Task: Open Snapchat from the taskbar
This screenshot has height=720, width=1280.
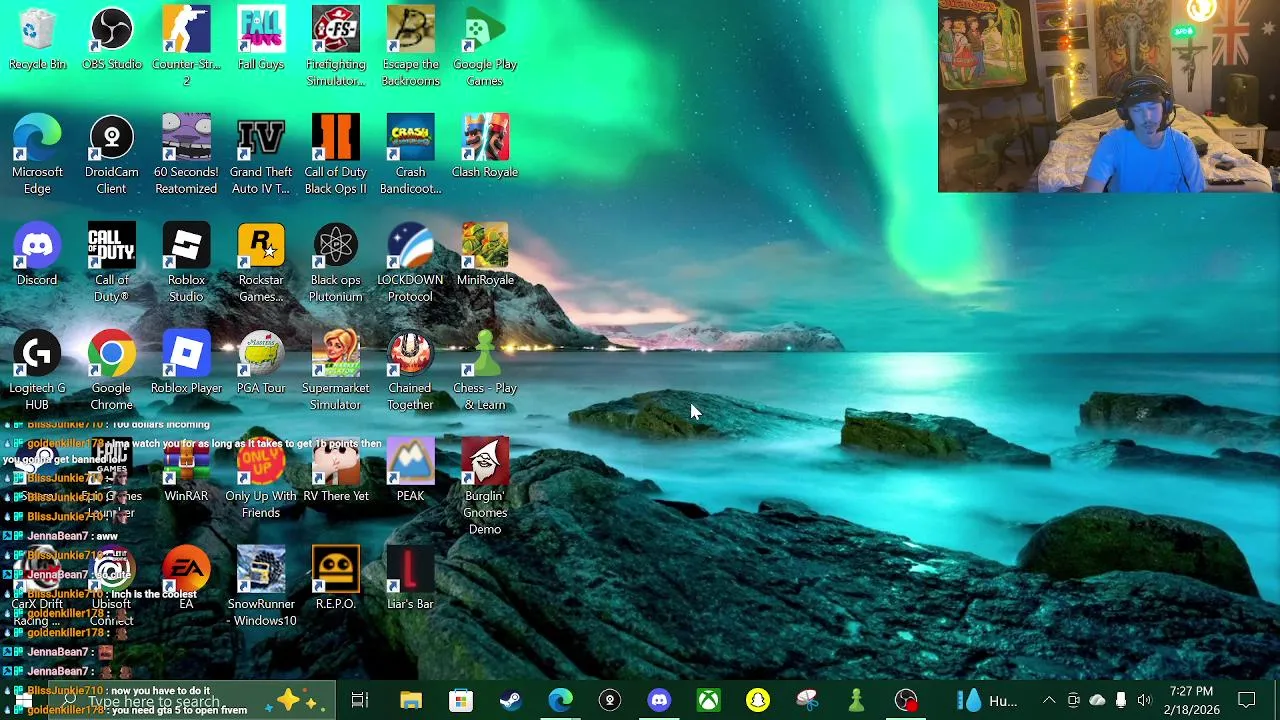Action: [x=758, y=700]
